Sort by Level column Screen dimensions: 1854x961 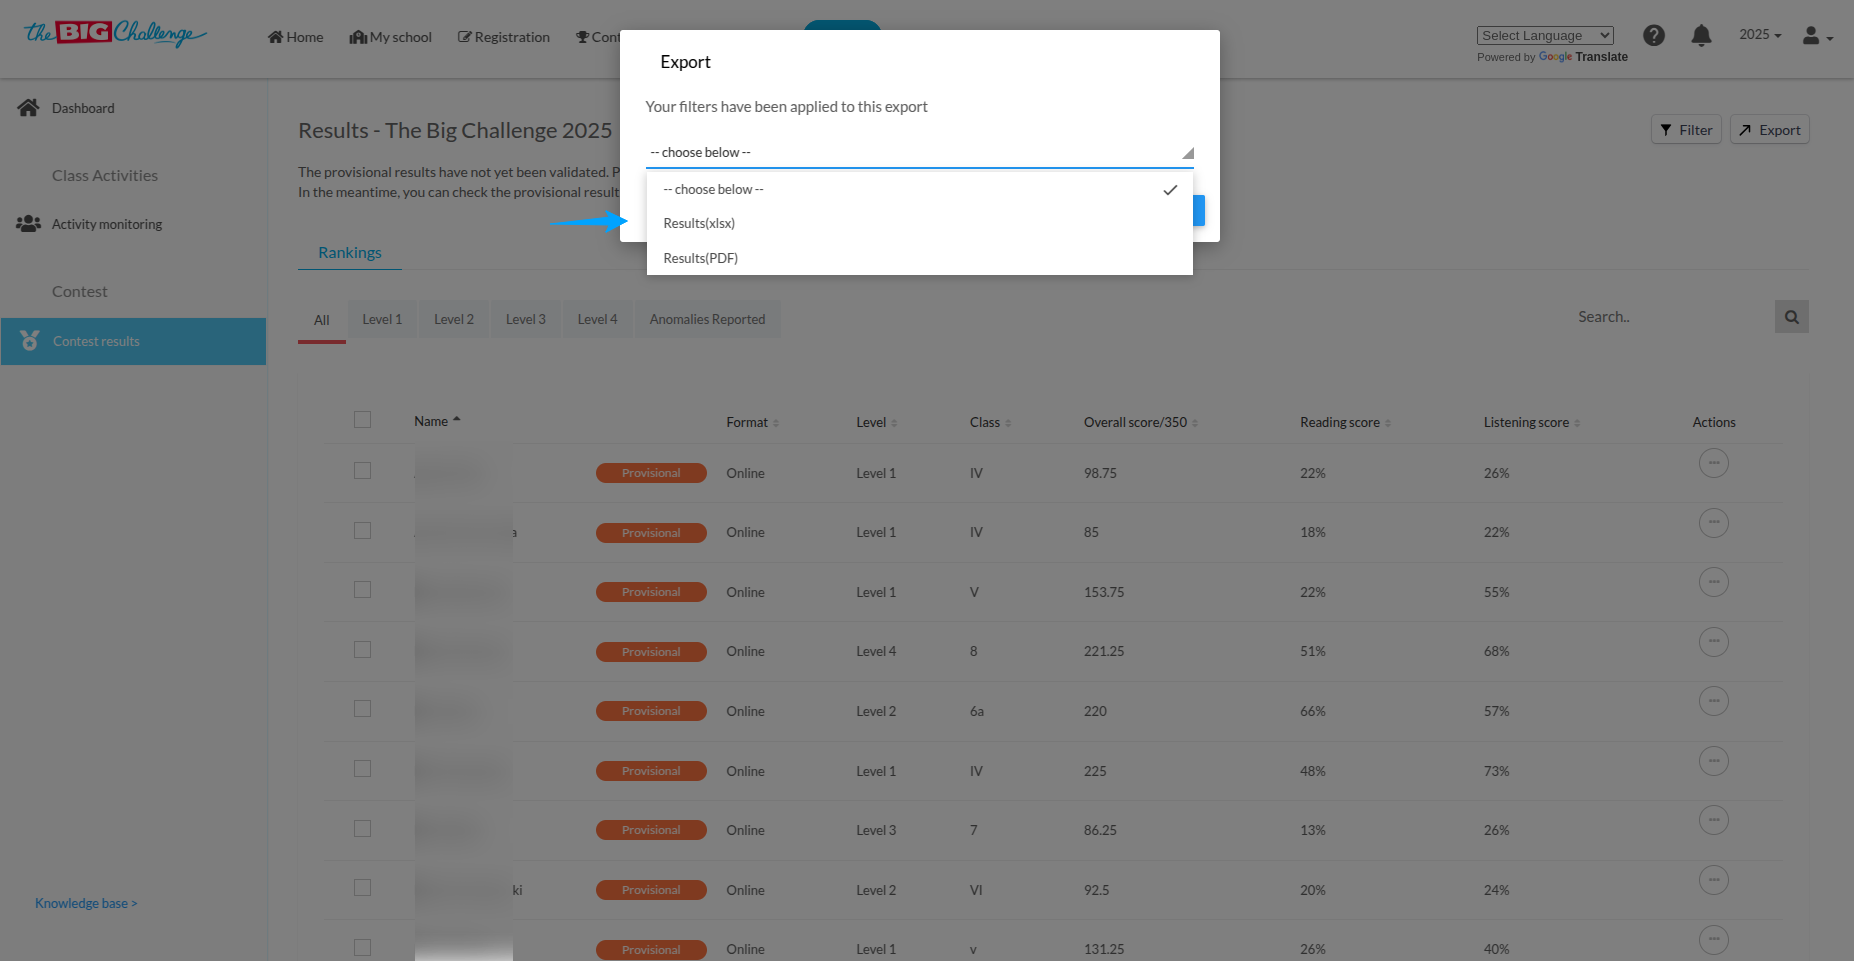pyautogui.click(x=894, y=423)
